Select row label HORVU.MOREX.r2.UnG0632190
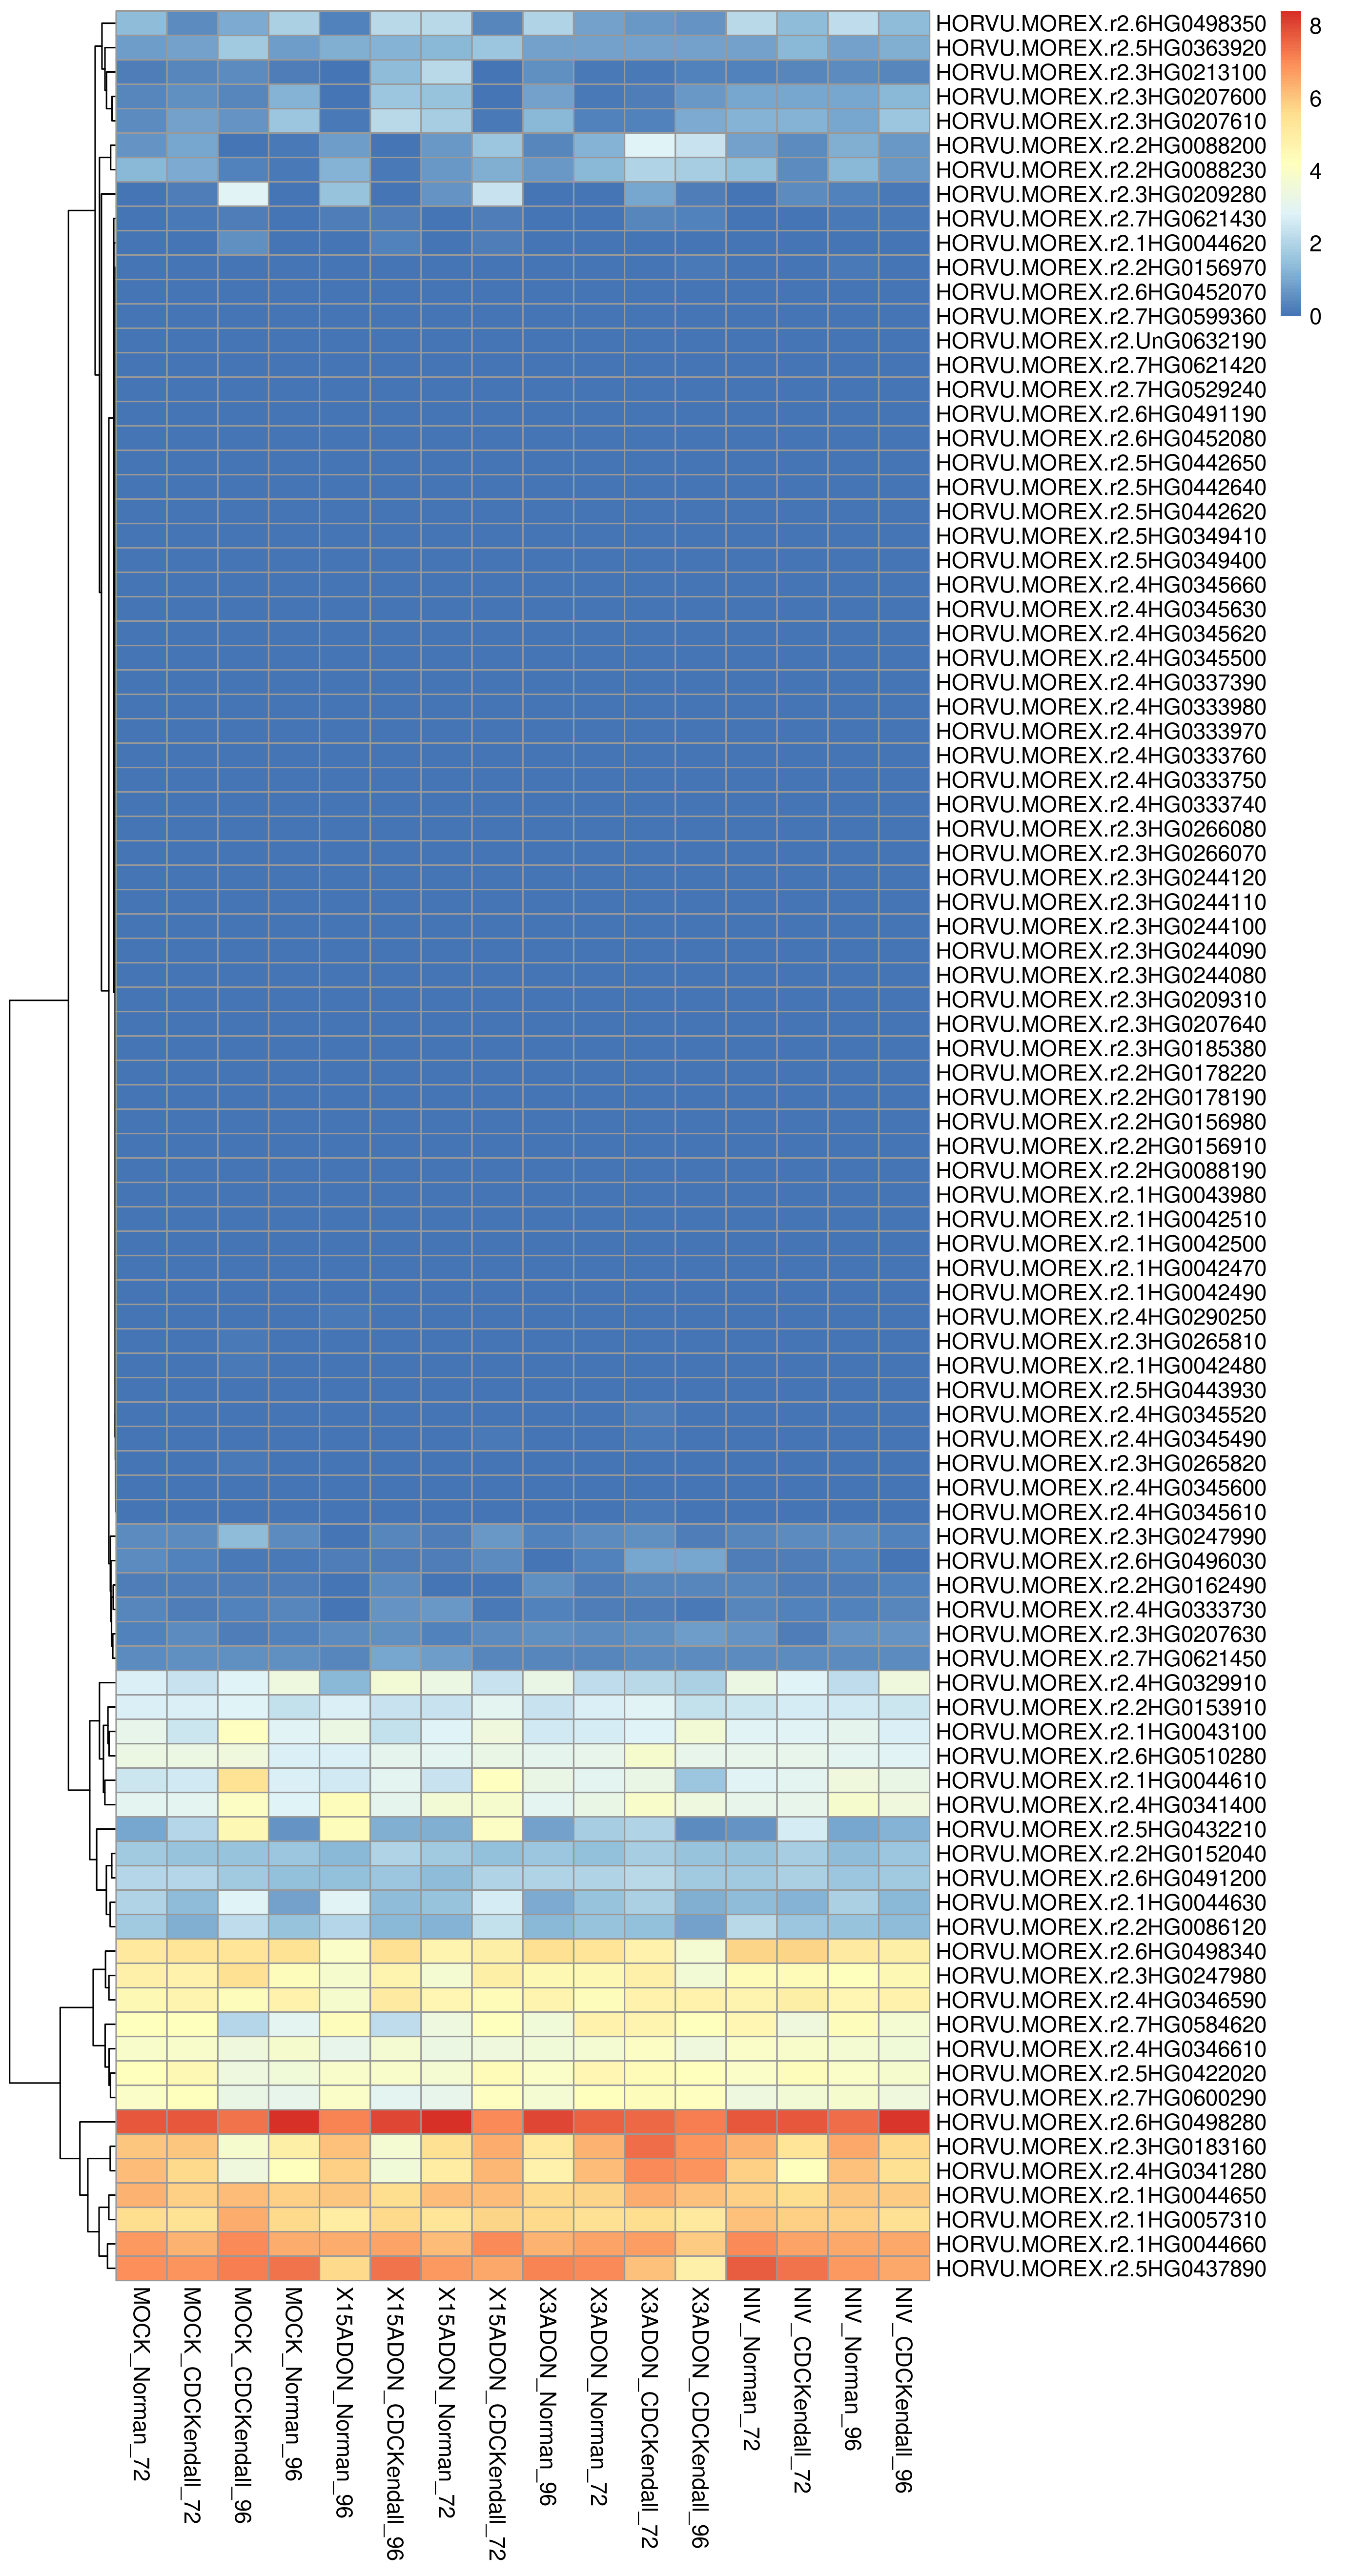Image resolution: width=1349 pixels, height=2576 pixels. tap(1101, 341)
